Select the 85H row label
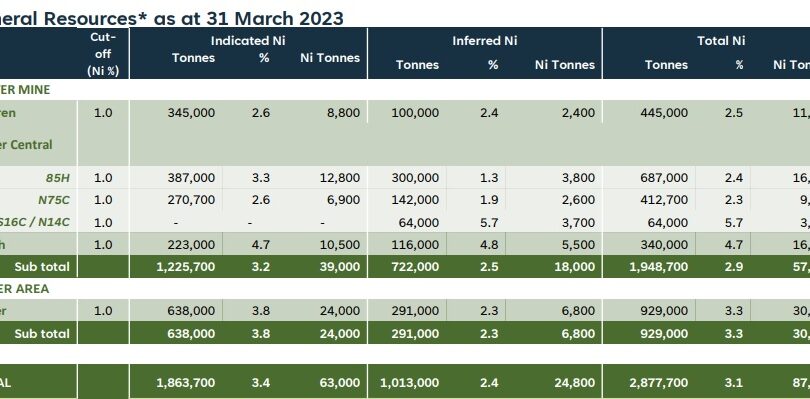 click(x=58, y=178)
